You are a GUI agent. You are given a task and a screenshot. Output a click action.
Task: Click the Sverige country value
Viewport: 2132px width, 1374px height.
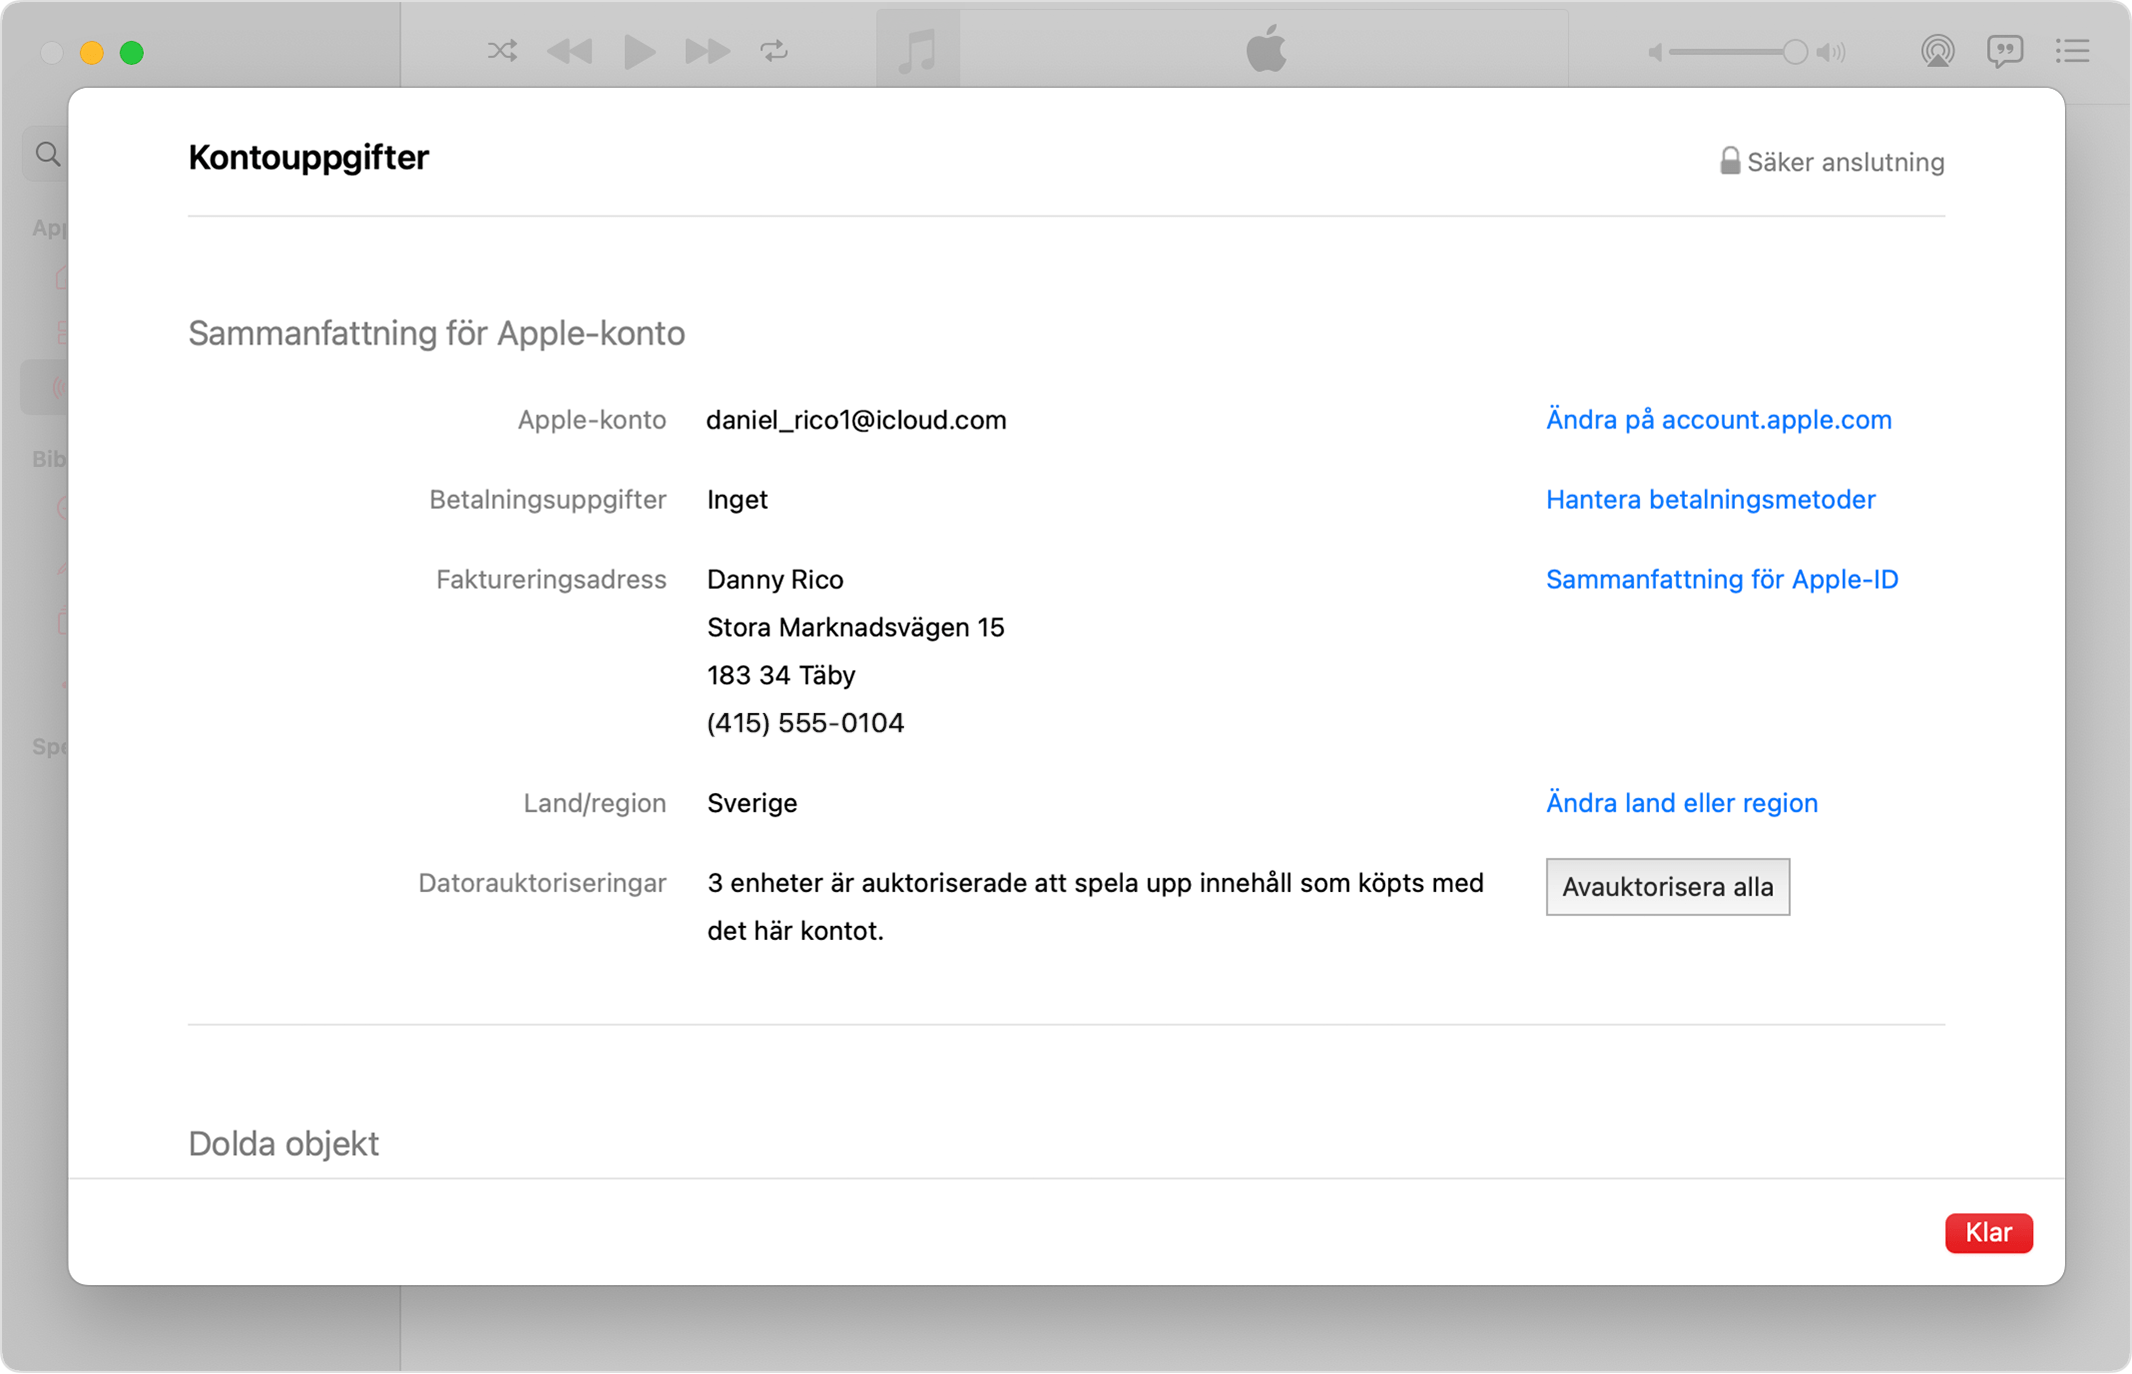click(x=752, y=803)
